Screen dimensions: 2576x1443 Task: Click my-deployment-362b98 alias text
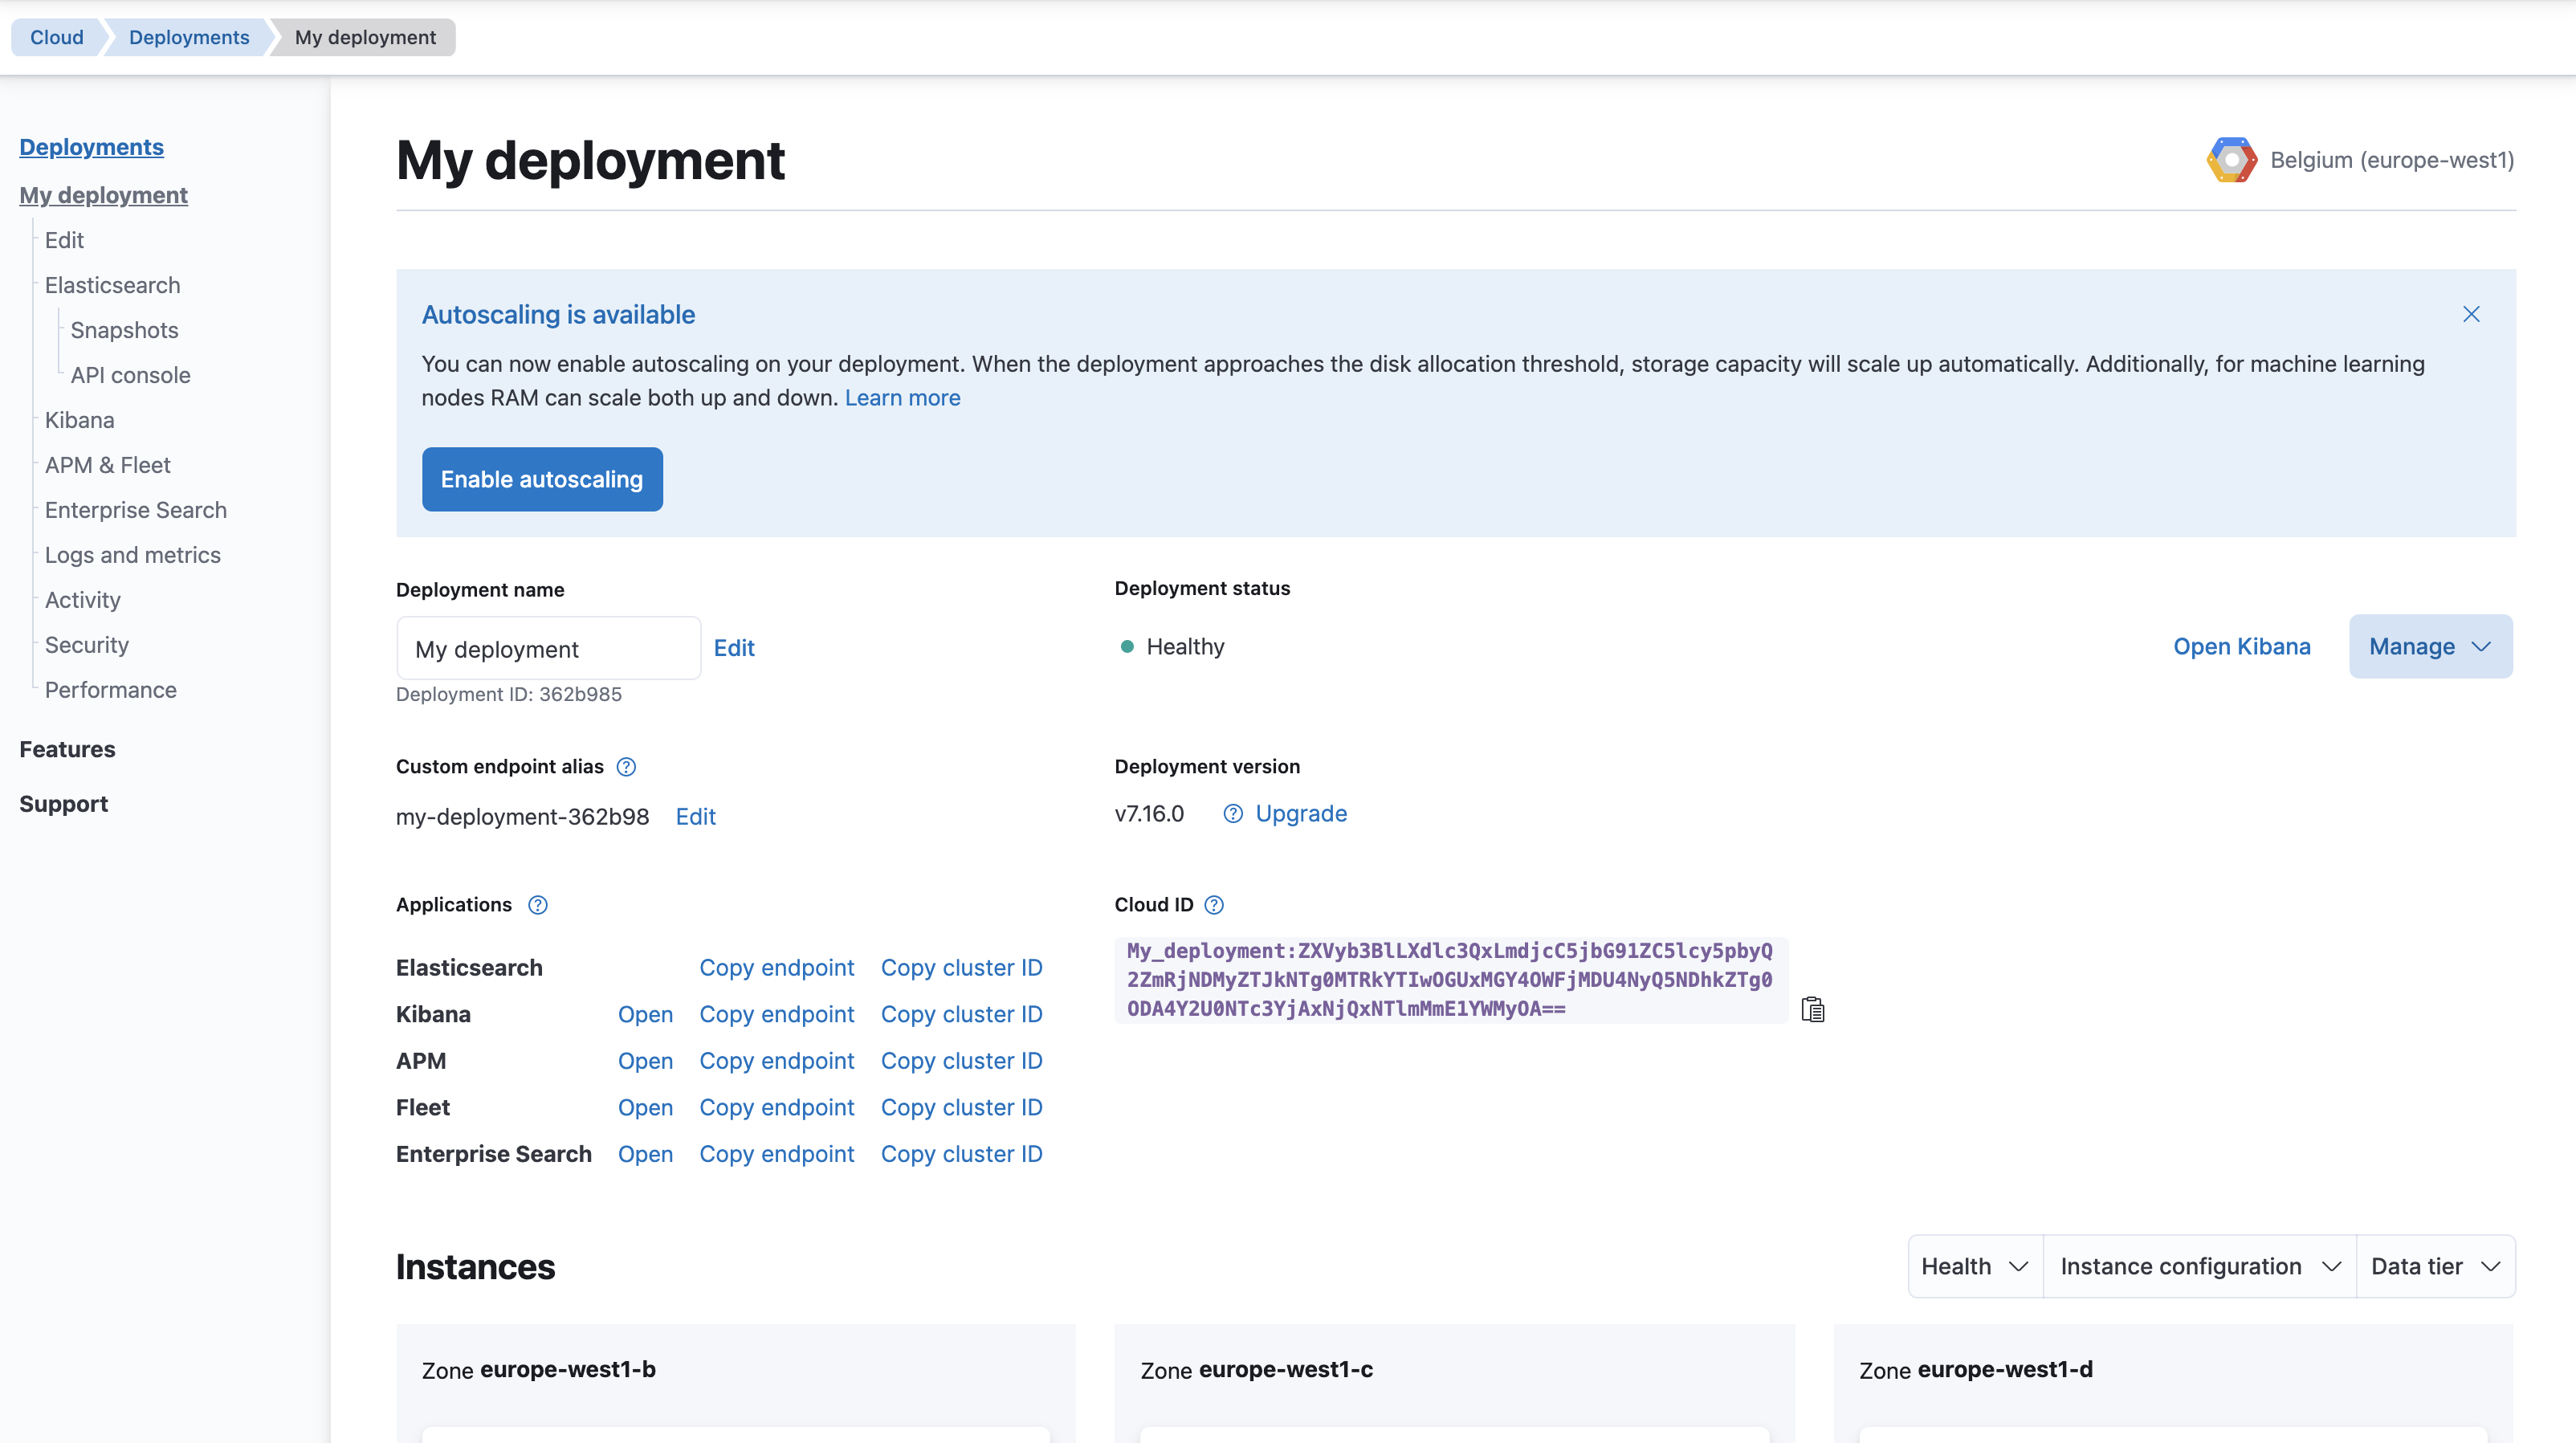click(x=522, y=817)
